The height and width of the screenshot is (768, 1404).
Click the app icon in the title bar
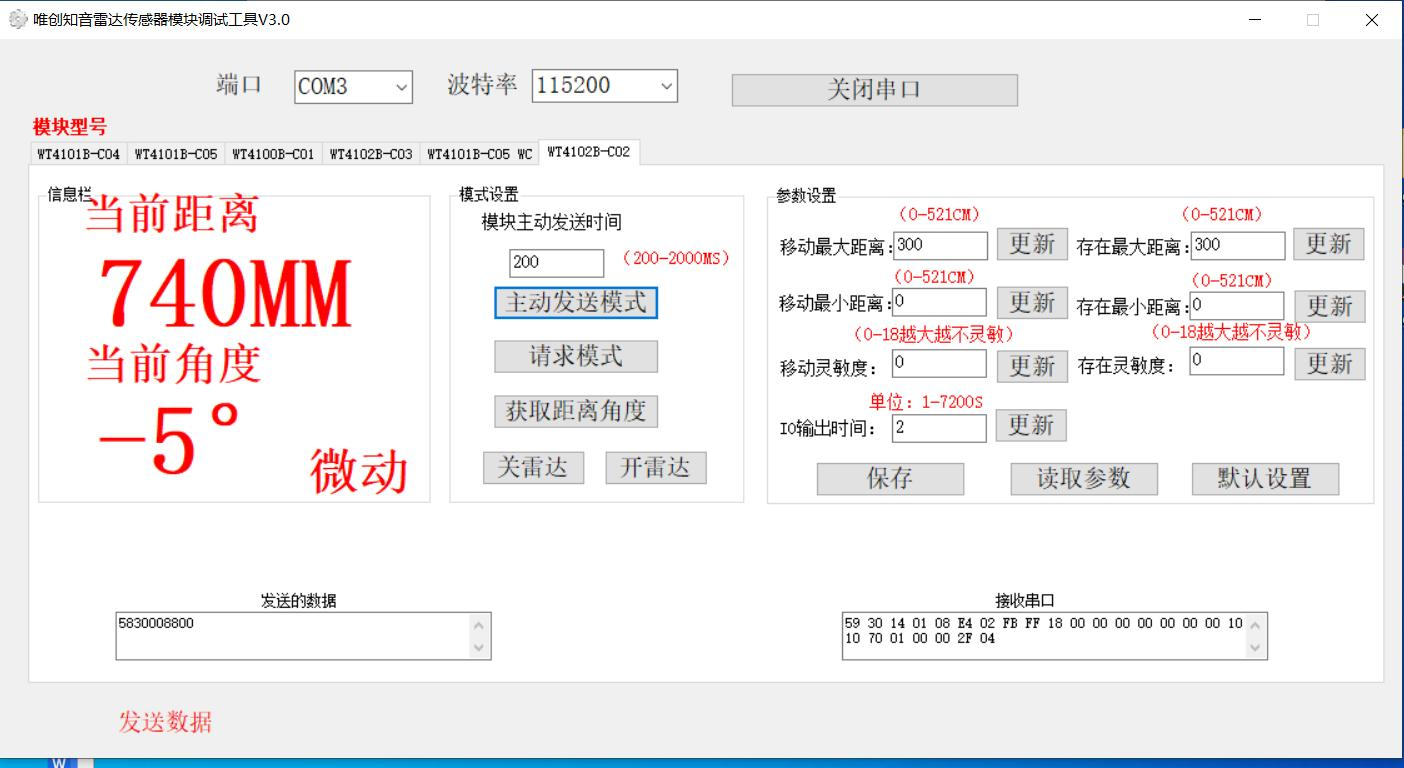(18, 20)
